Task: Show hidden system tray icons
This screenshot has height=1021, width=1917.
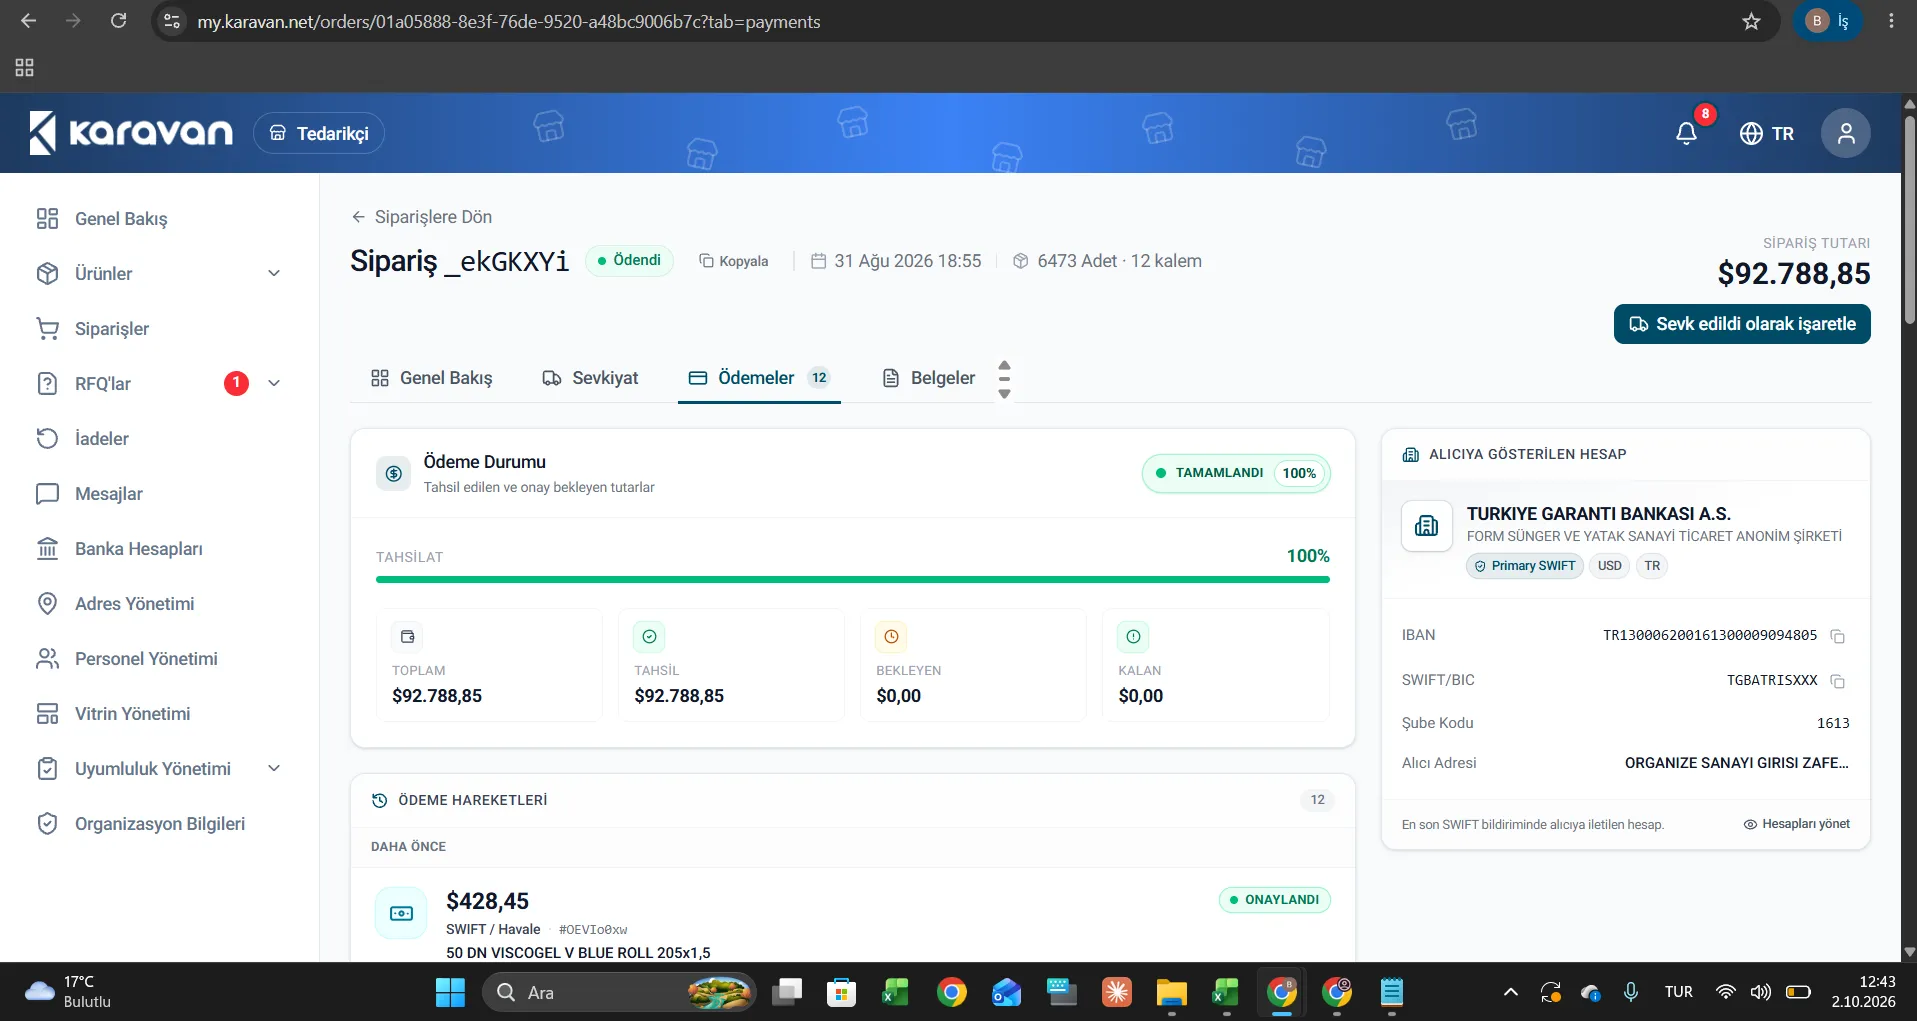Action: coord(1511,992)
